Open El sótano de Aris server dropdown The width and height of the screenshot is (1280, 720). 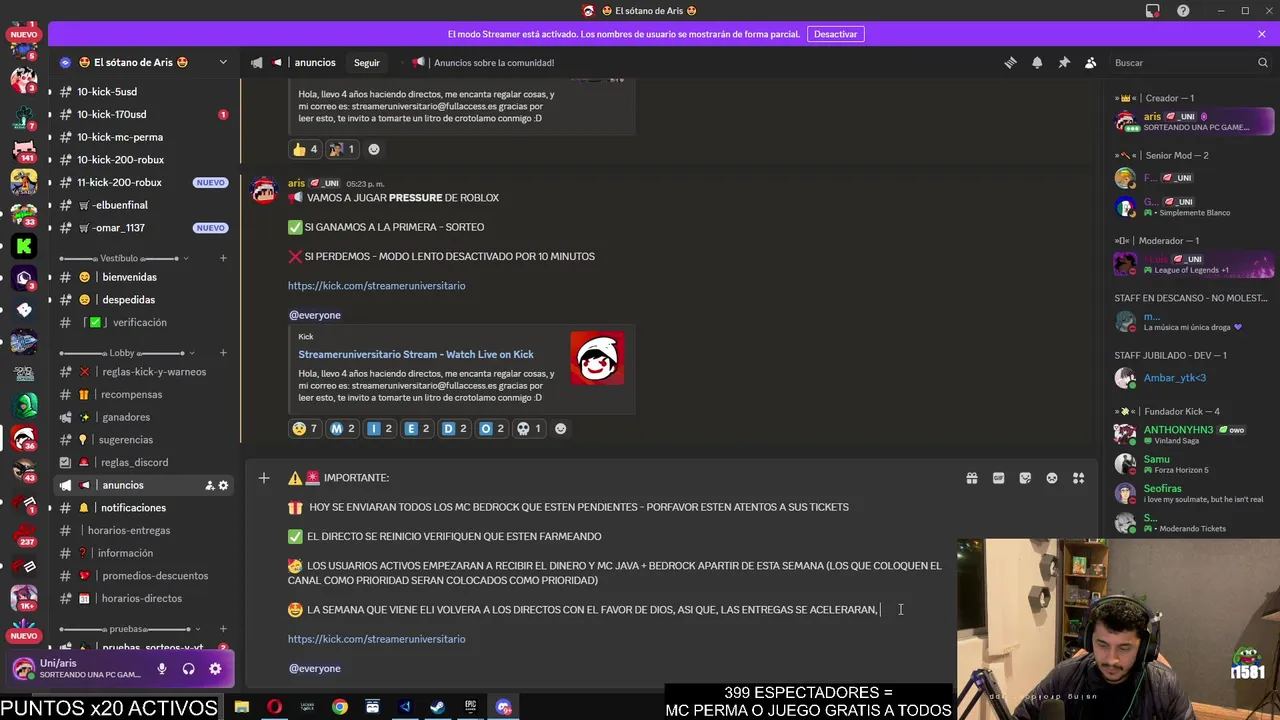point(223,62)
